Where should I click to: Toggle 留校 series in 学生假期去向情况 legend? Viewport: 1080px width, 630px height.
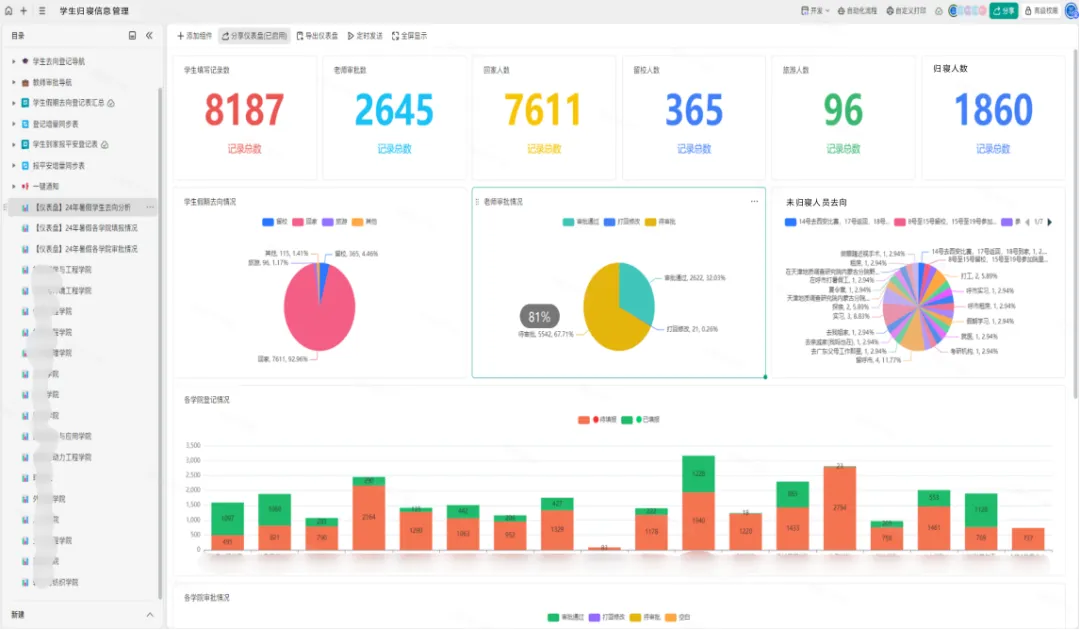275,222
